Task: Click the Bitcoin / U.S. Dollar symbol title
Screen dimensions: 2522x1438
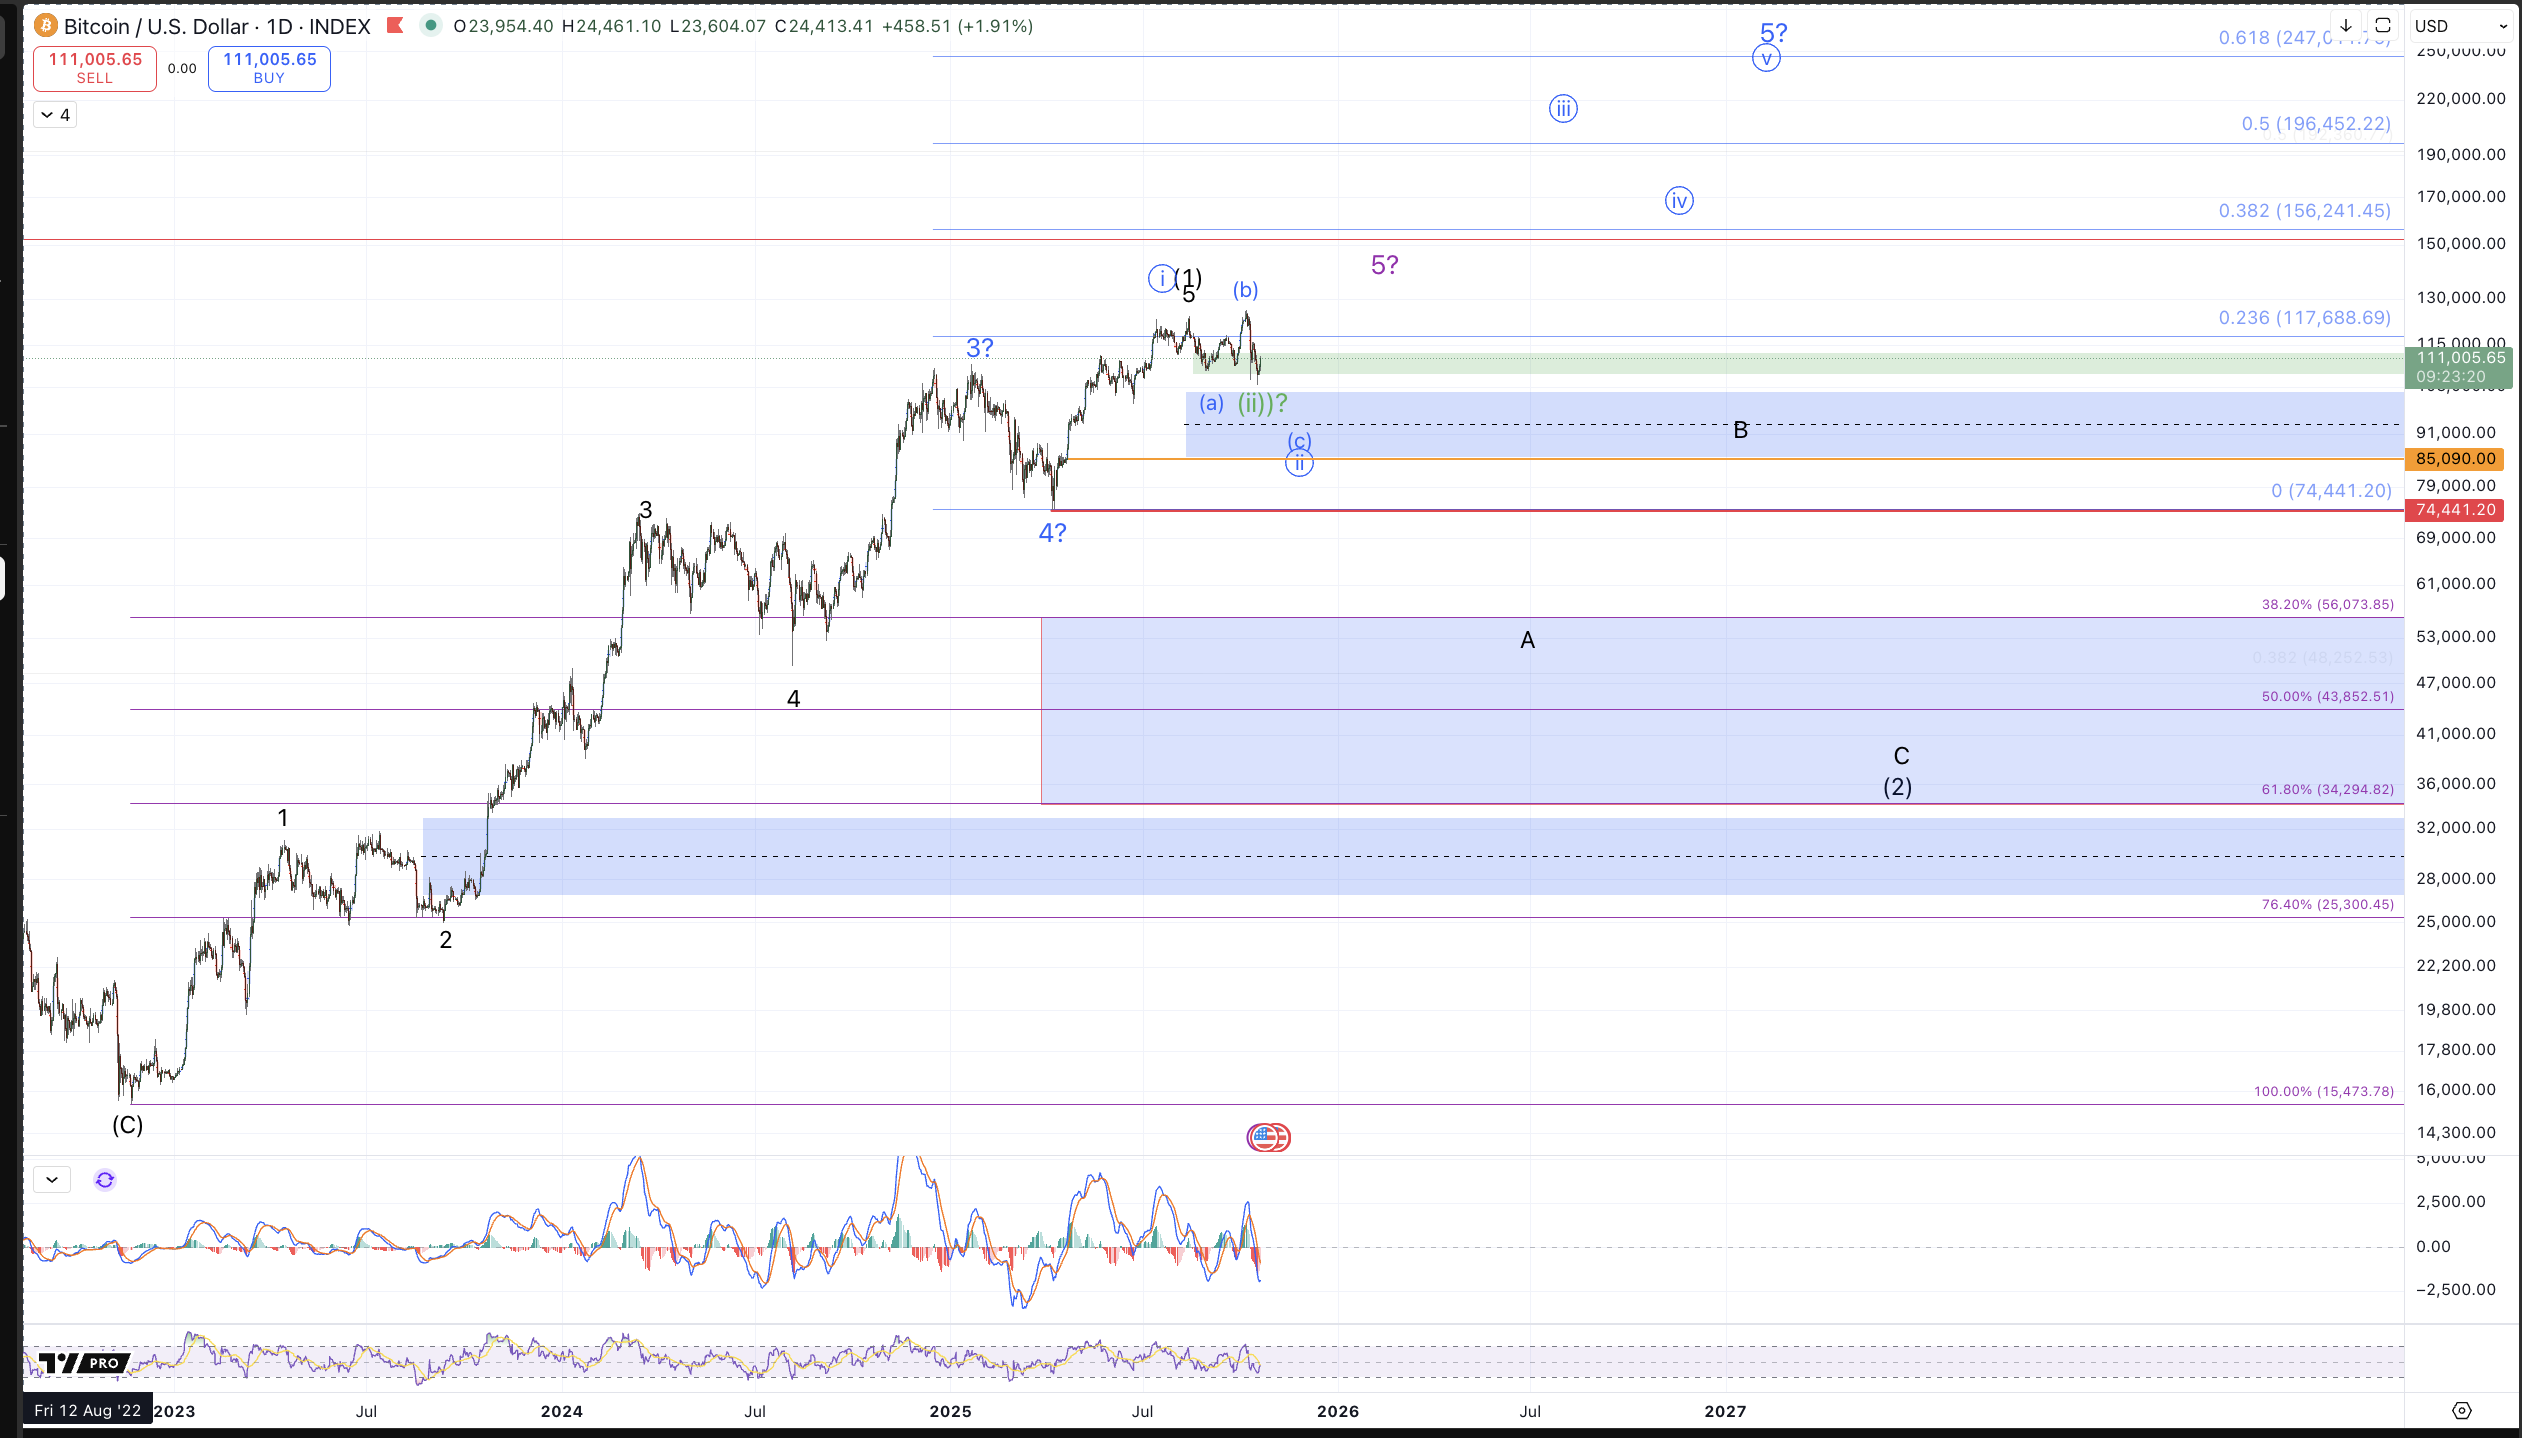Action: (216, 26)
